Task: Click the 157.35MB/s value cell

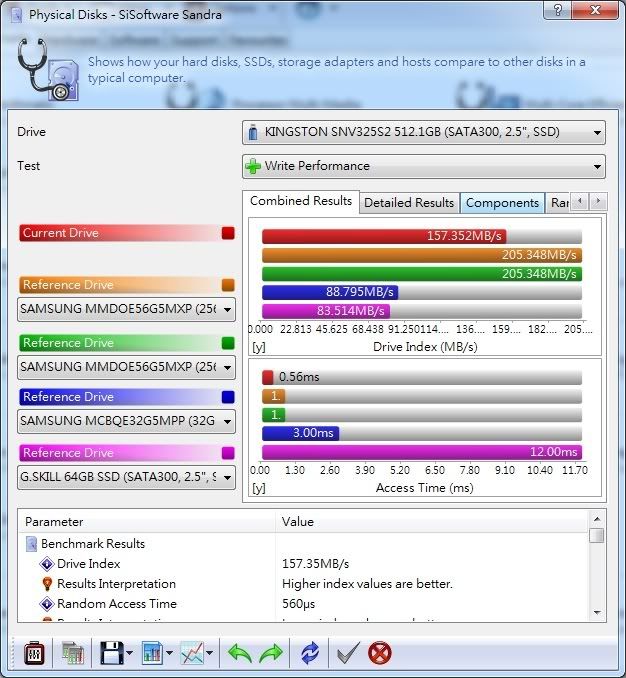Action: [x=316, y=564]
